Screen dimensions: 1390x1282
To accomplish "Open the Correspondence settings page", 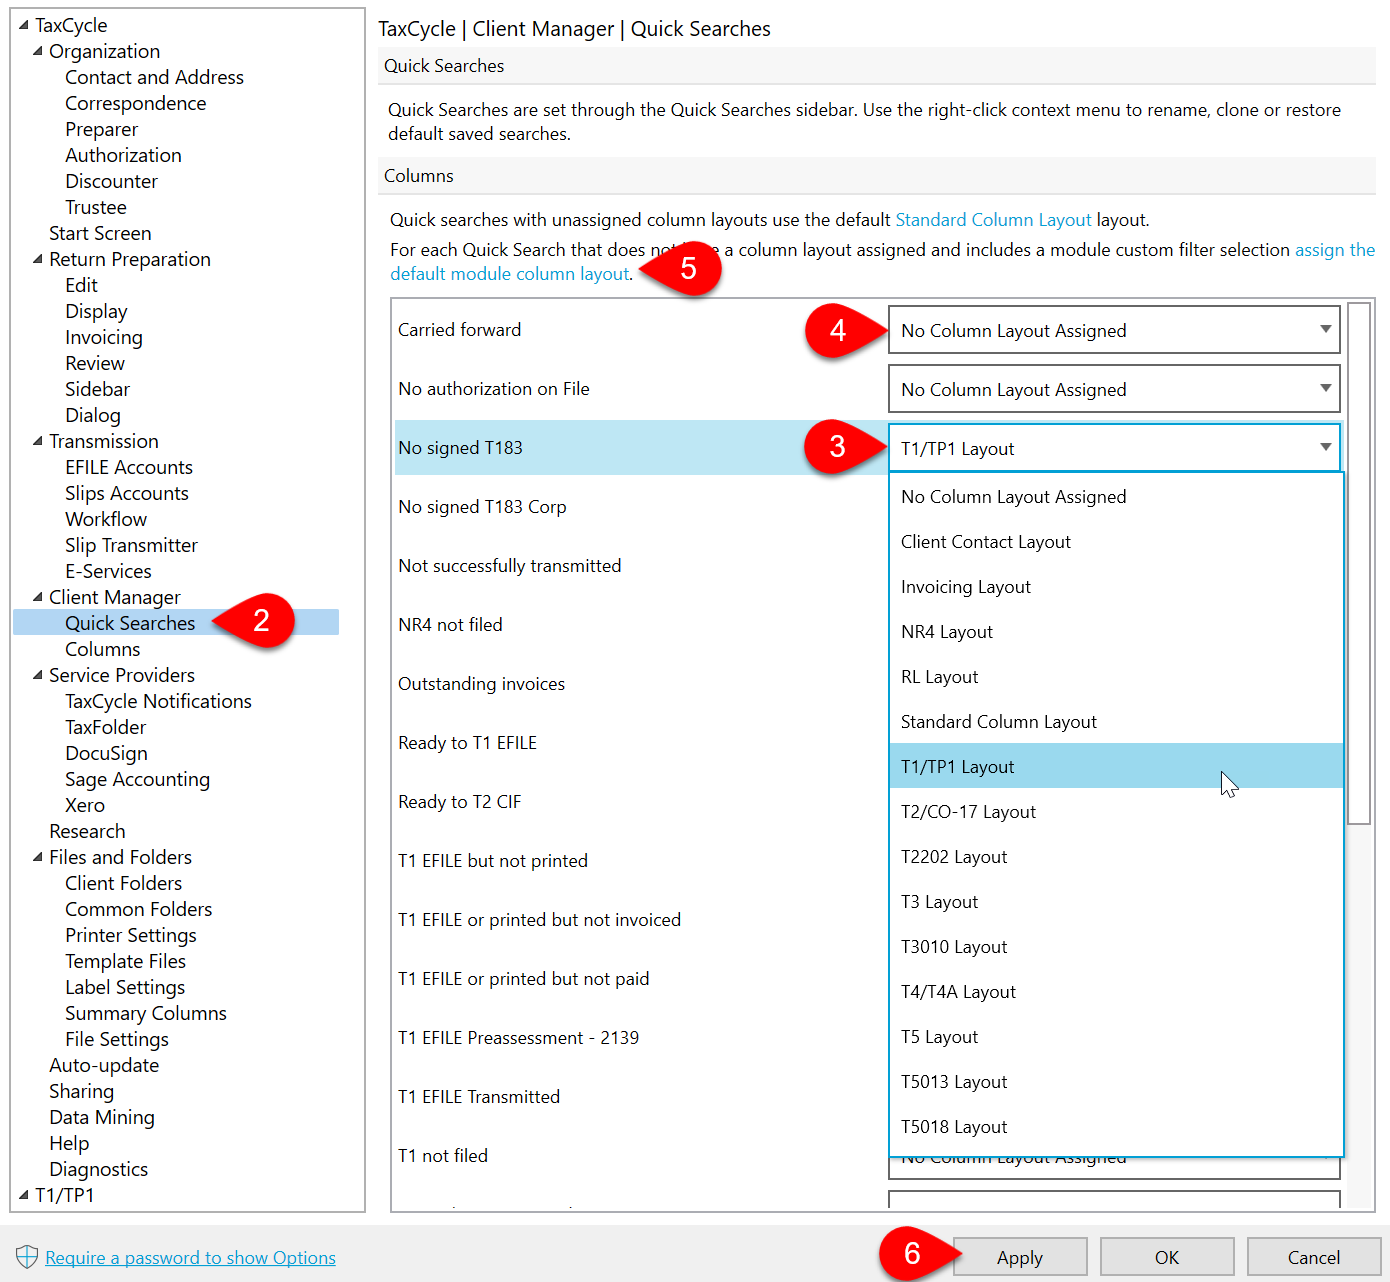I will 136,103.
